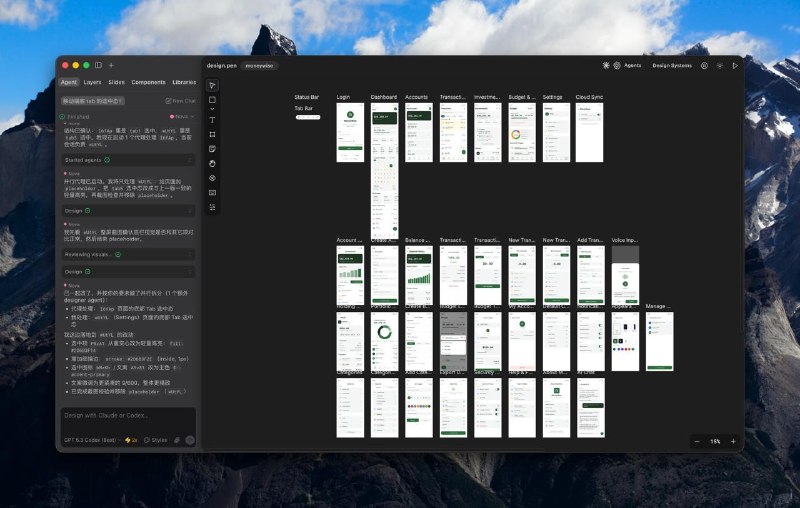
Task: Click the New Chat button
Action: pos(180,101)
